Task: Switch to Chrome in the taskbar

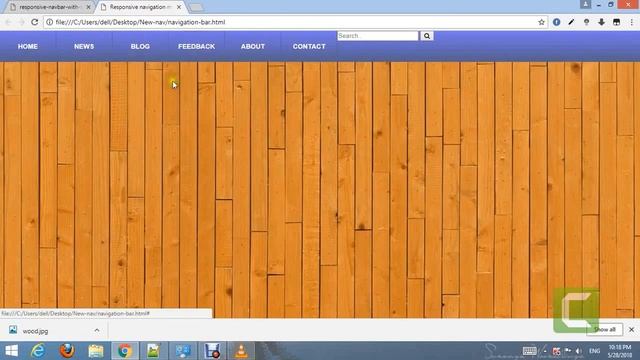Action: (124, 351)
